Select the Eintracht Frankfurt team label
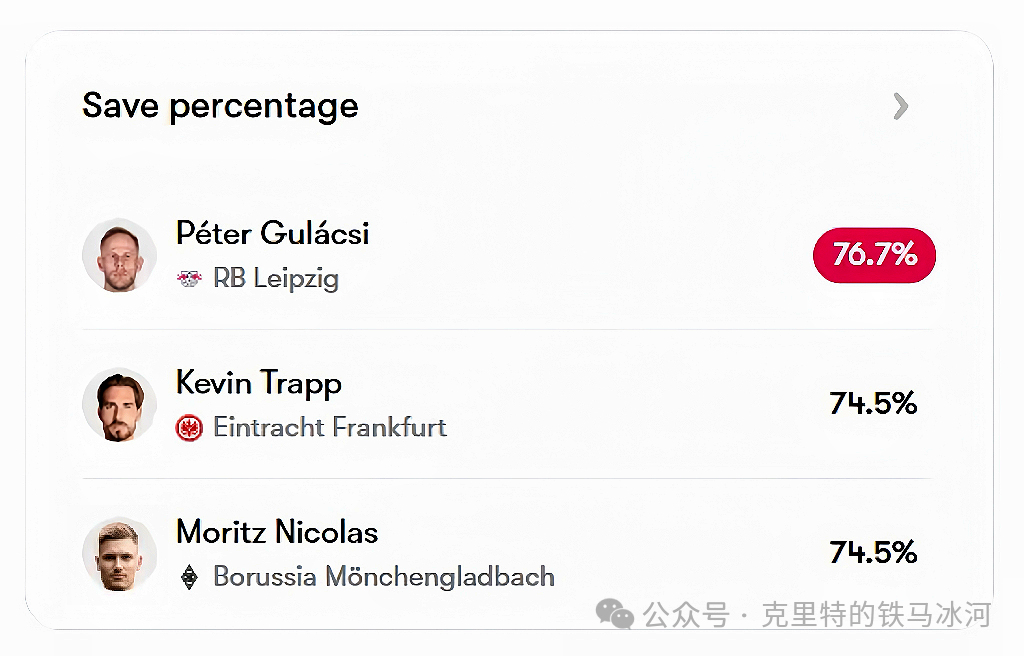The width and height of the screenshot is (1024, 656). [x=330, y=427]
